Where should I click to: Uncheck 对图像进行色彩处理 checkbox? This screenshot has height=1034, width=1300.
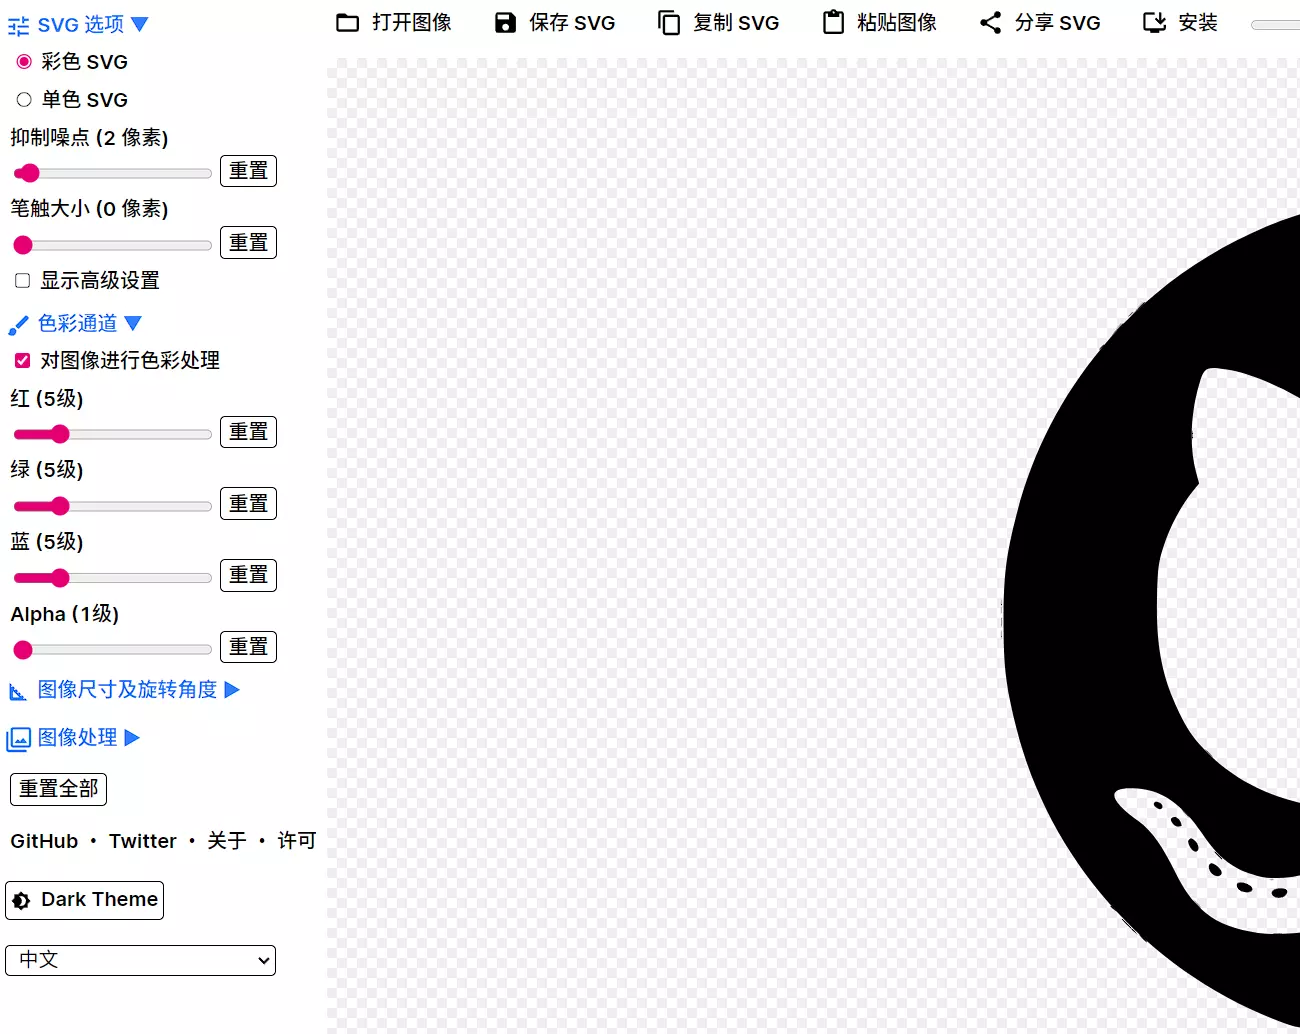coord(23,361)
